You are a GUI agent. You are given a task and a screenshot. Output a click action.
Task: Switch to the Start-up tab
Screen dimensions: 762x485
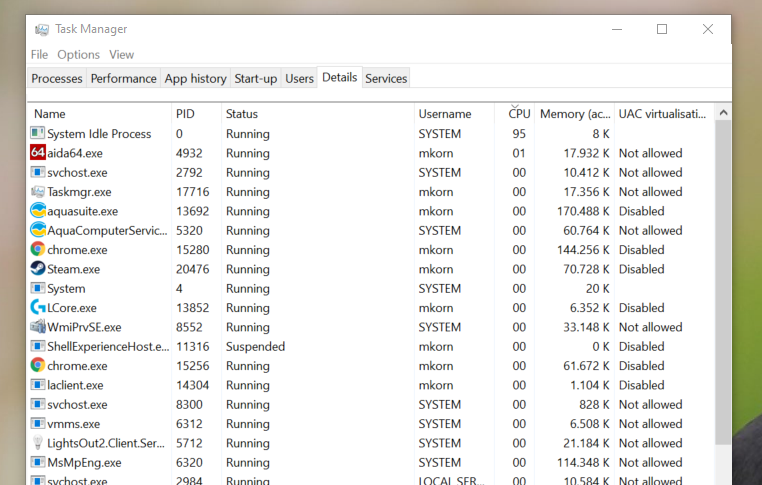click(x=256, y=78)
